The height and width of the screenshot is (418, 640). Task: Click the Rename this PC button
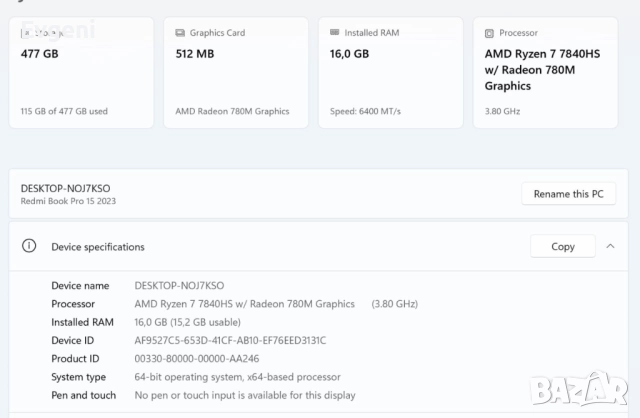(569, 194)
